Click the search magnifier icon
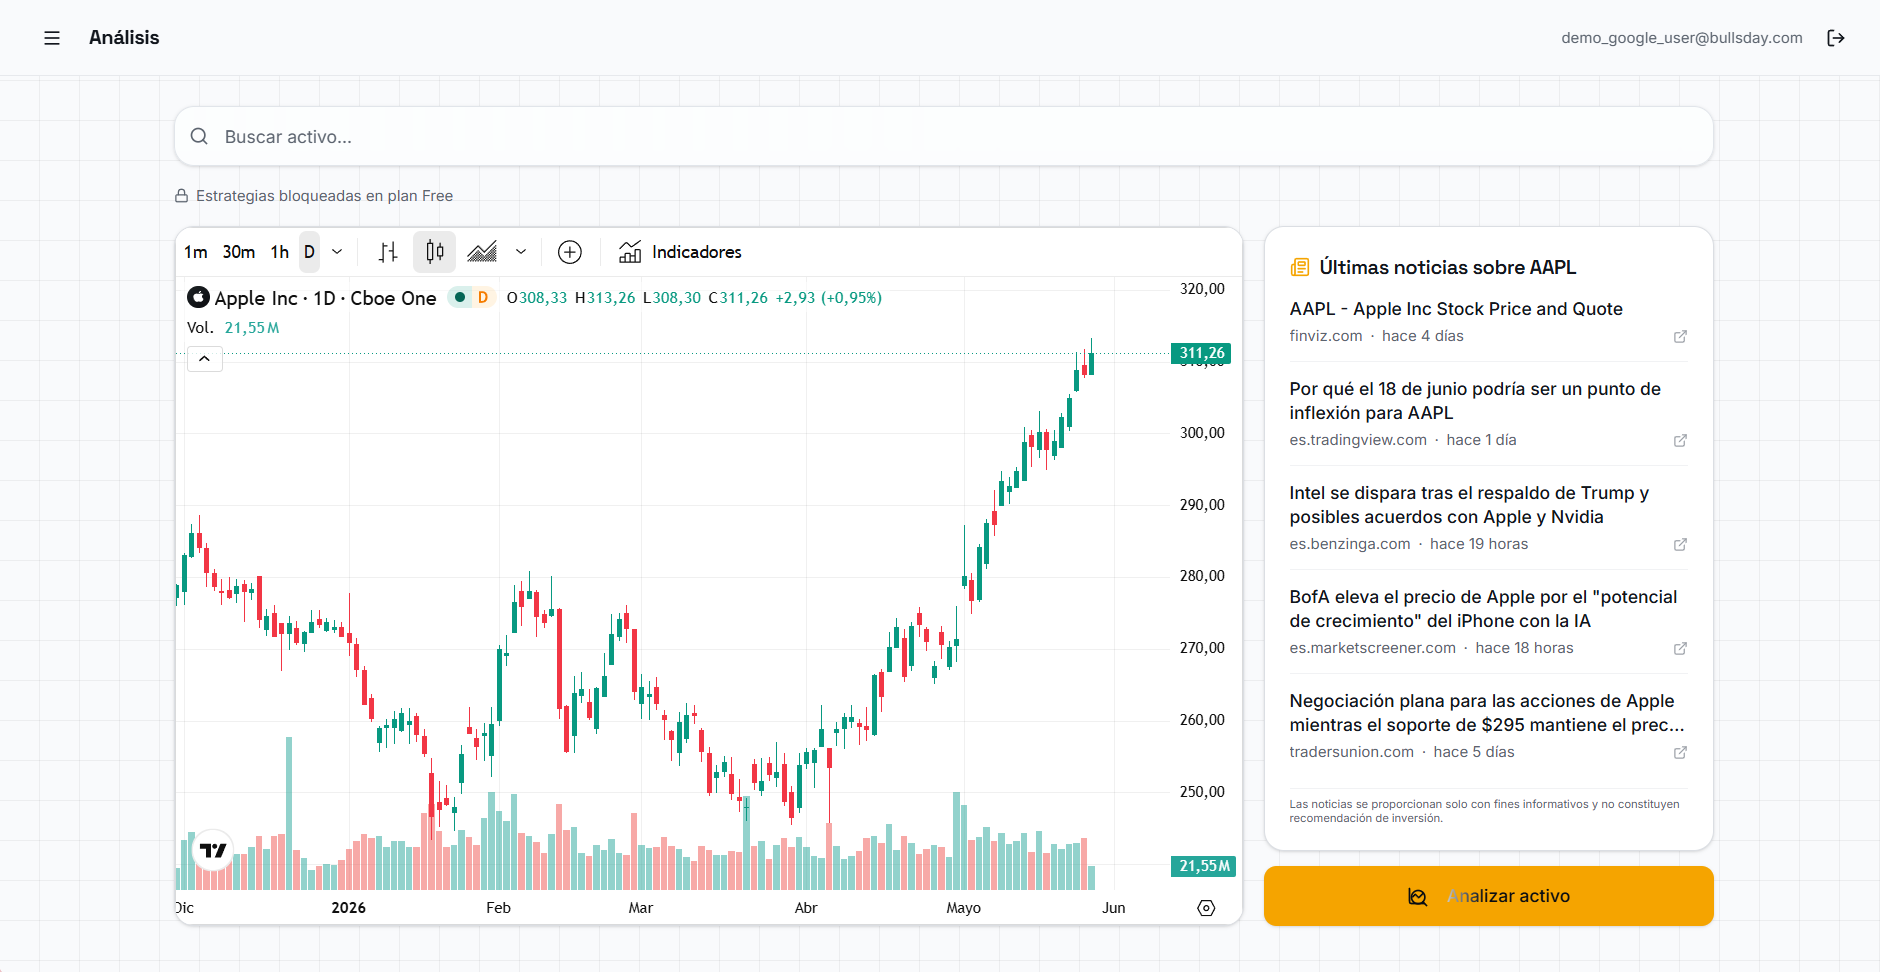Image resolution: width=1880 pixels, height=972 pixels. pyautogui.click(x=199, y=136)
